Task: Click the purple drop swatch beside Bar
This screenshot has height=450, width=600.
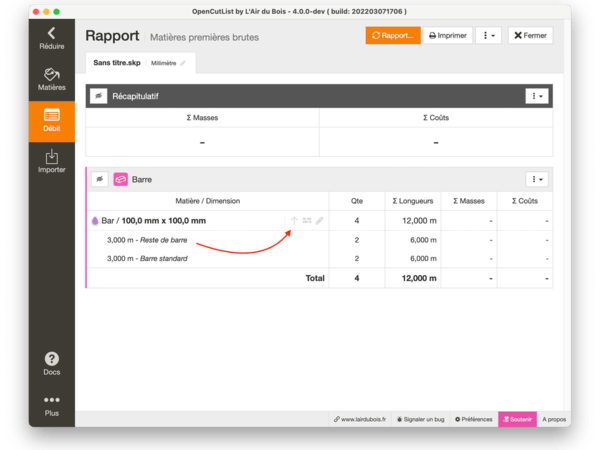Action: pyautogui.click(x=95, y=221)
